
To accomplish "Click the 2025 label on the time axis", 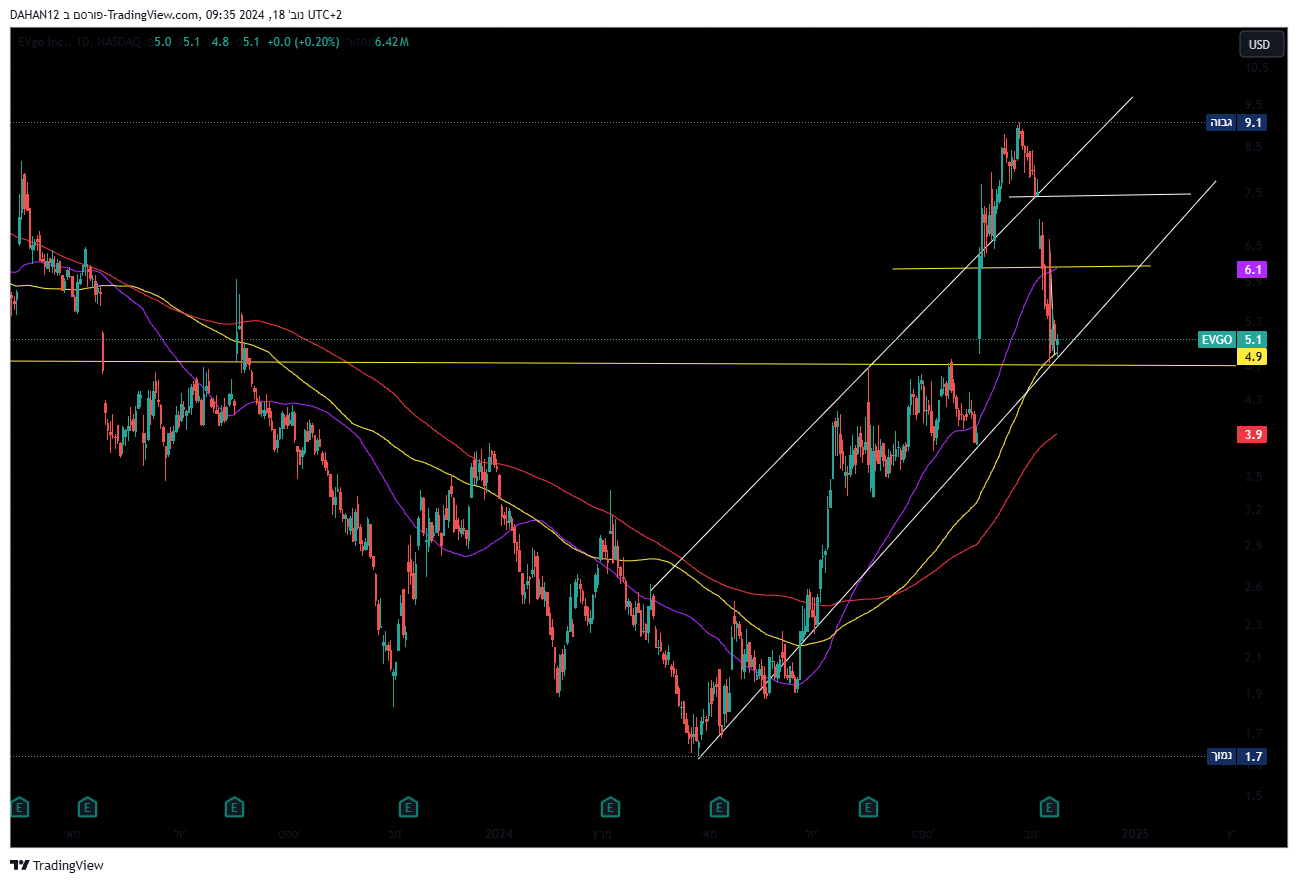I will pos(1135,833).
